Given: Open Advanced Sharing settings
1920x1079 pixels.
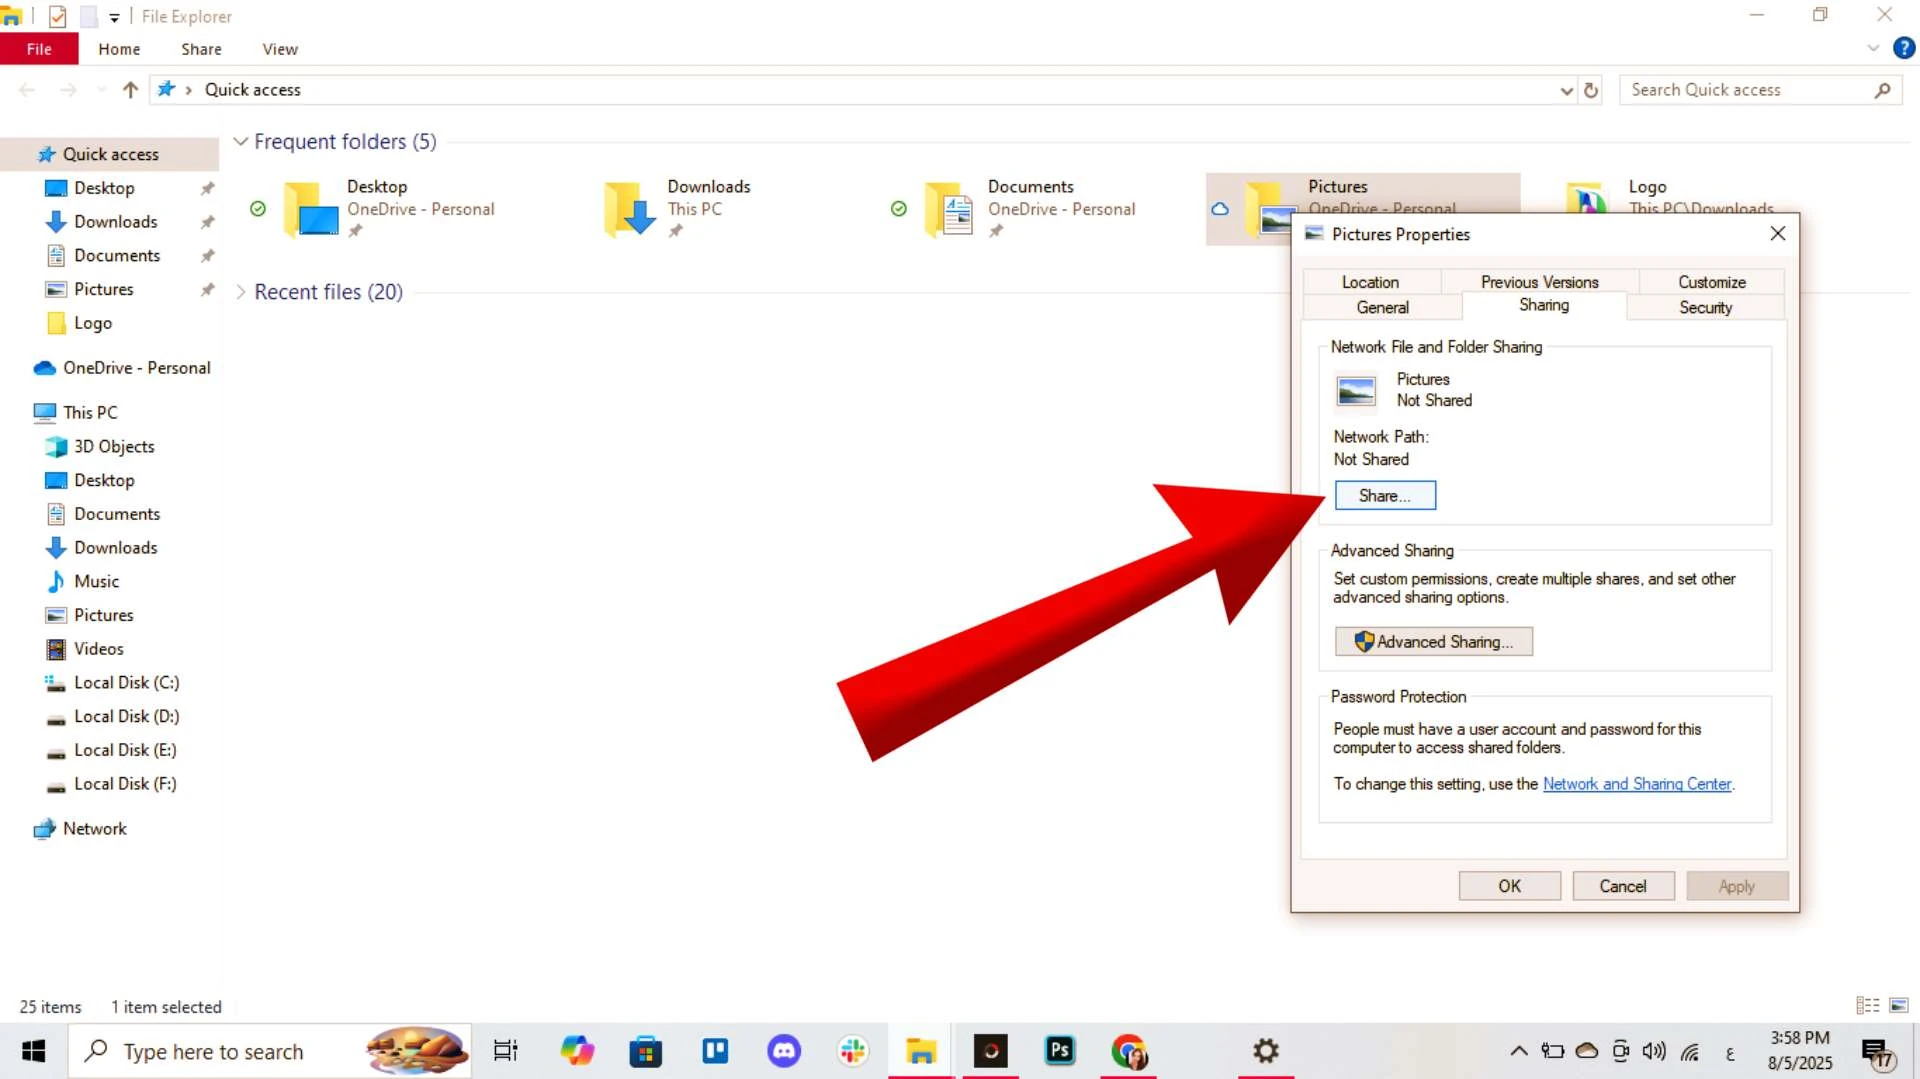Looking at the screenshot, I should pos(1433,642).
